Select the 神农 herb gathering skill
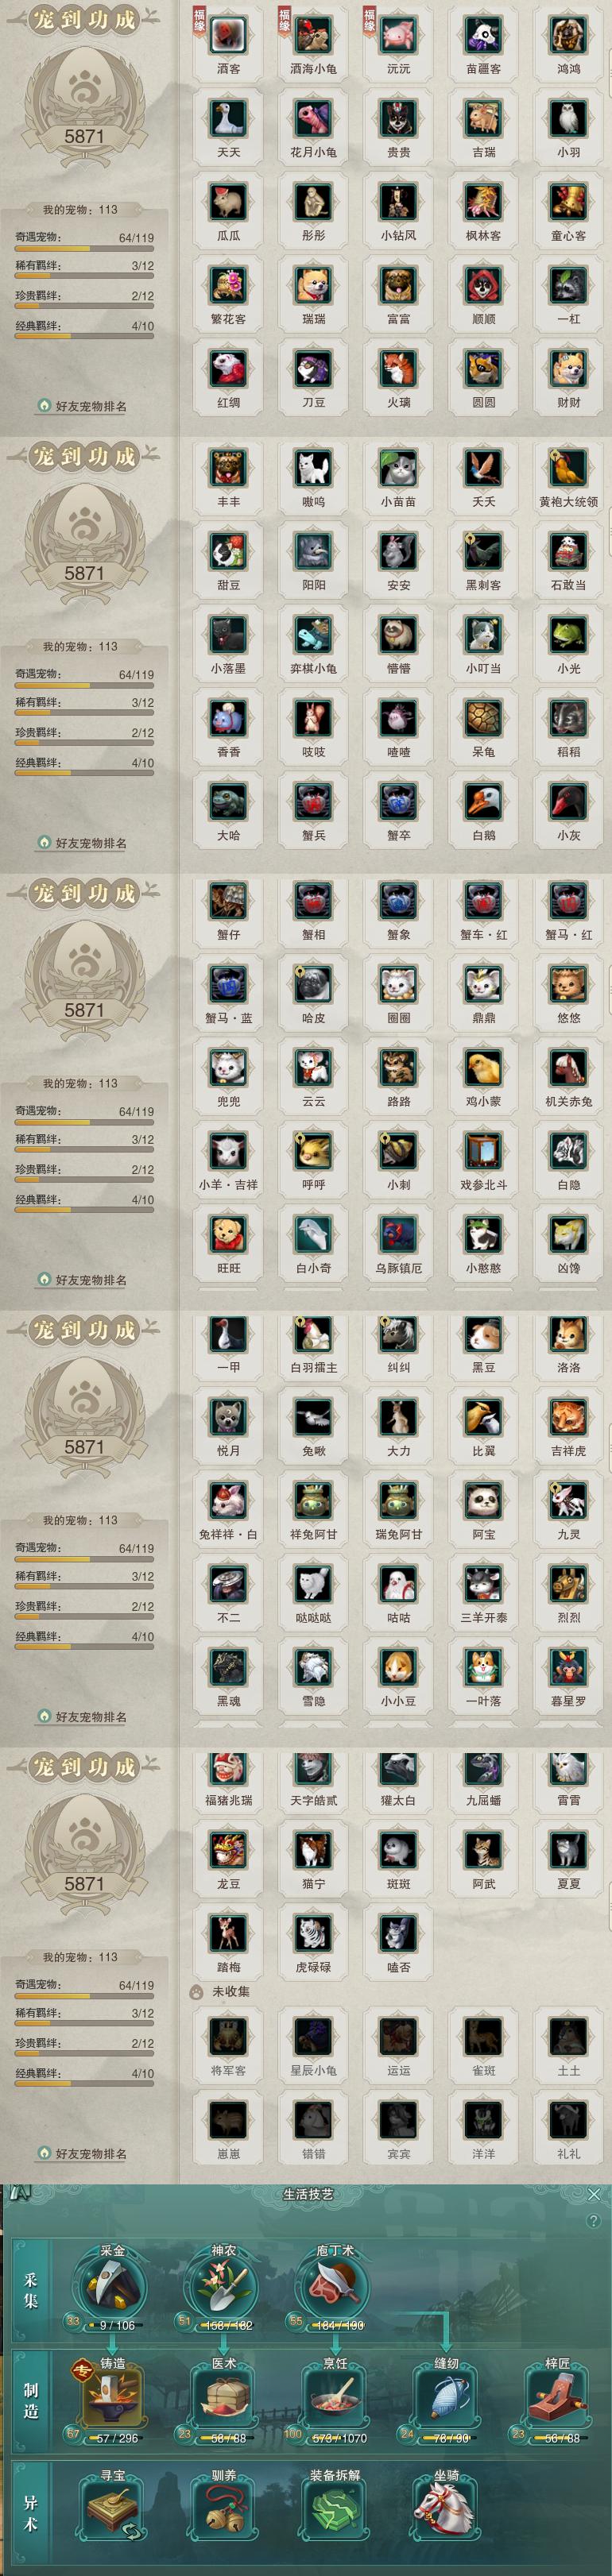612x2576 pixels. tap(223, 2283)
